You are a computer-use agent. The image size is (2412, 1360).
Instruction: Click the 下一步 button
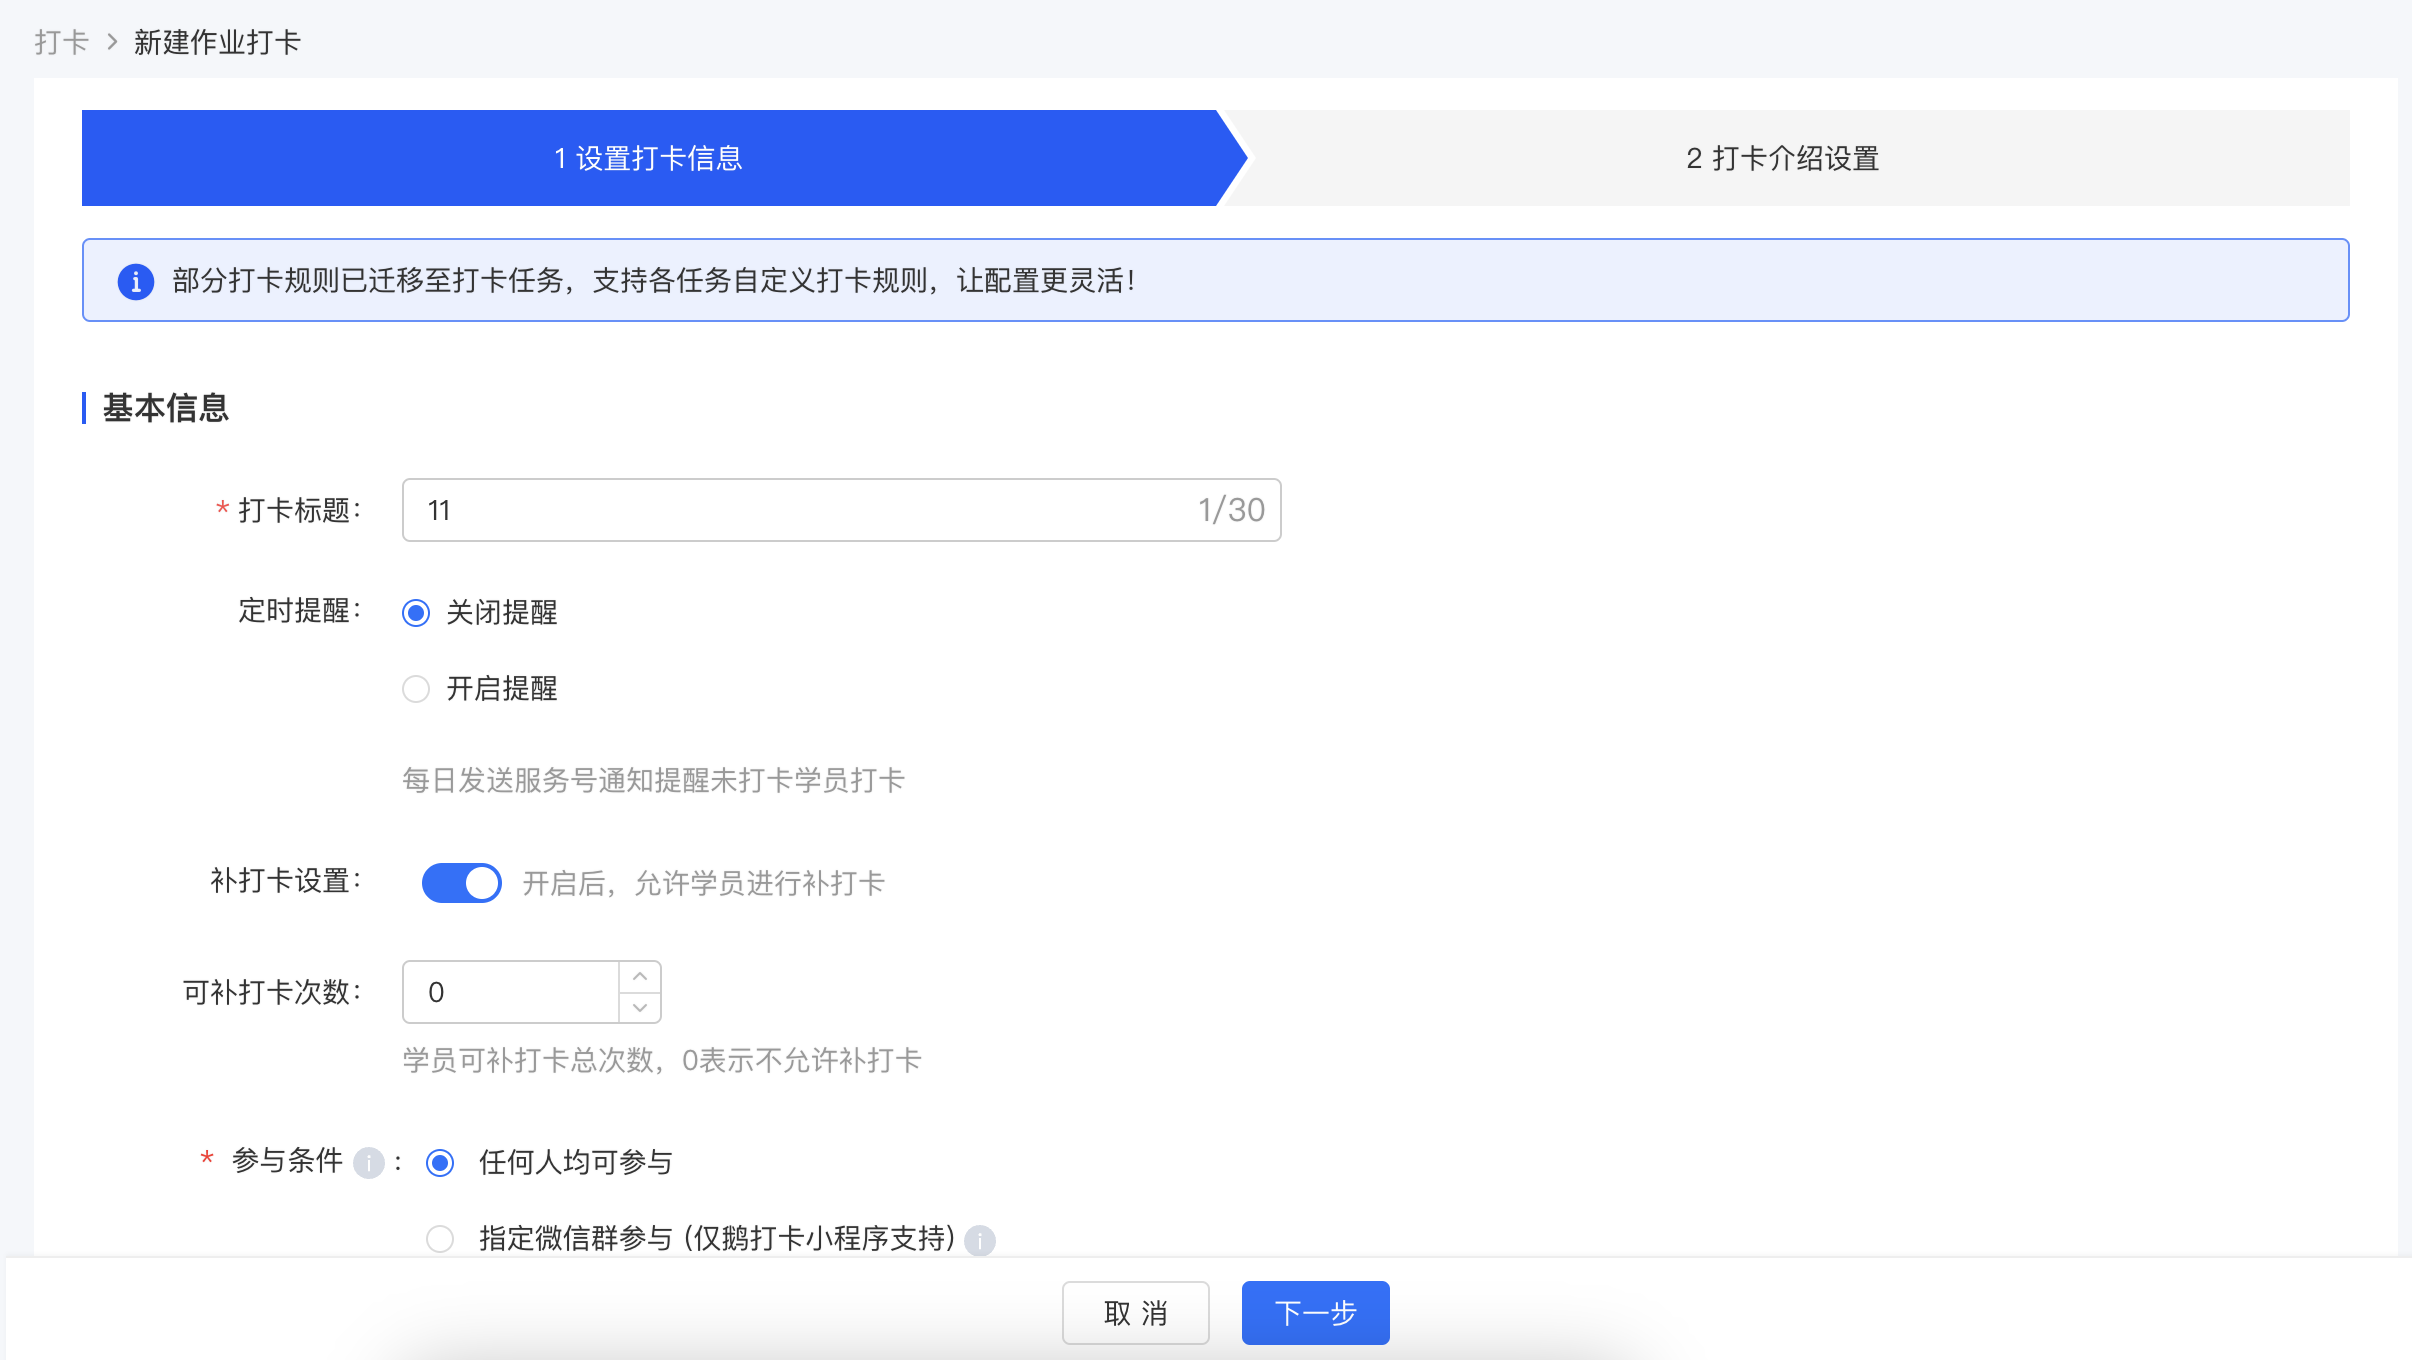point(1316,1313)
